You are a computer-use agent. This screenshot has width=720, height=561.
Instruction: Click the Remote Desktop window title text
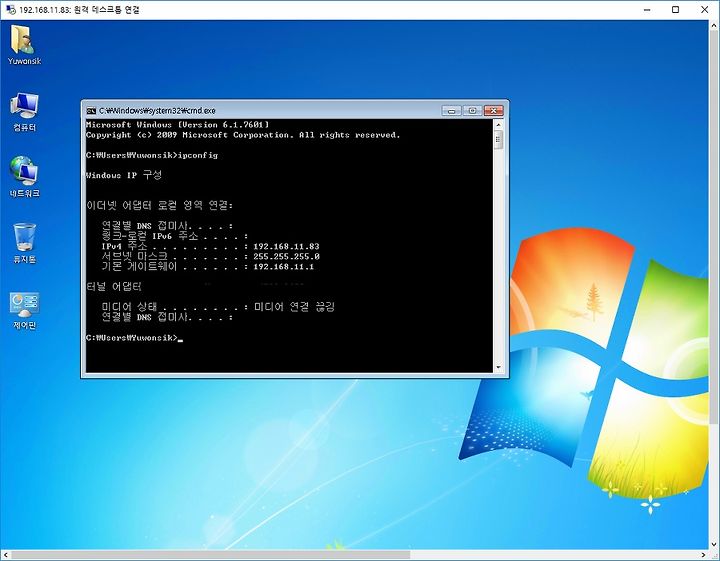[79, 10]
